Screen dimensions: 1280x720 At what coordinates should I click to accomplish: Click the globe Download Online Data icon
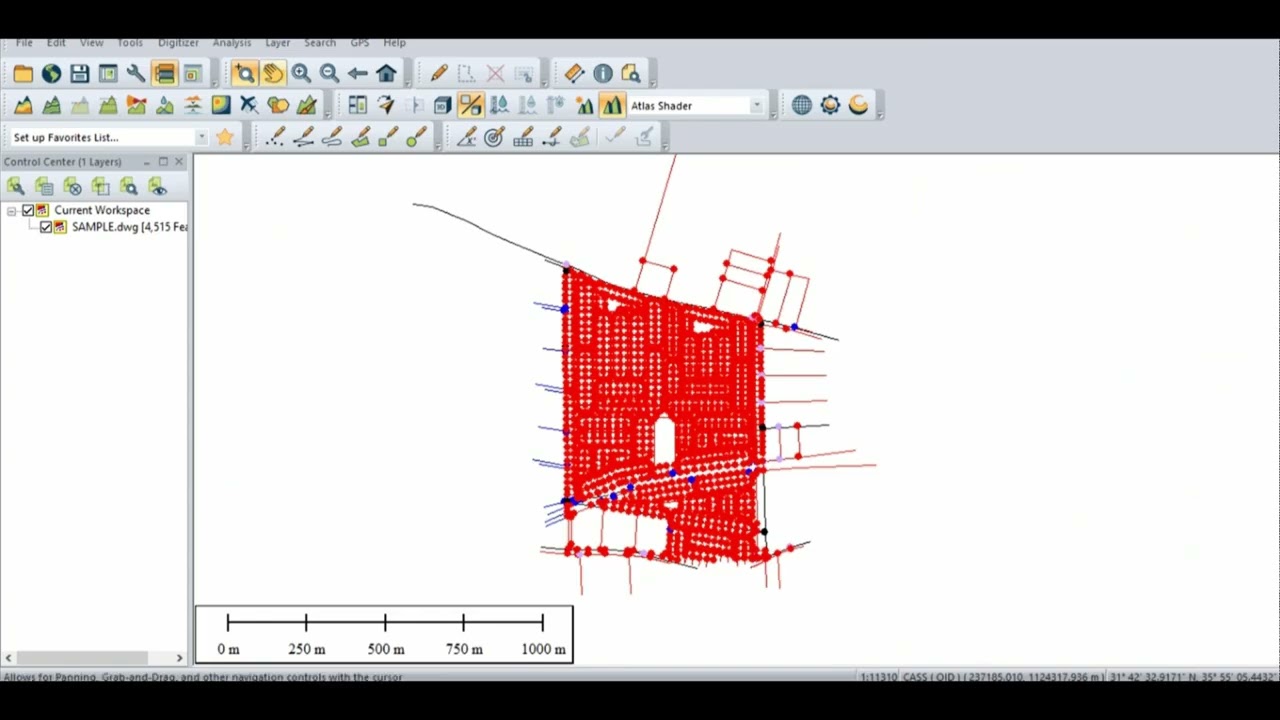click(x=51, y=73)
